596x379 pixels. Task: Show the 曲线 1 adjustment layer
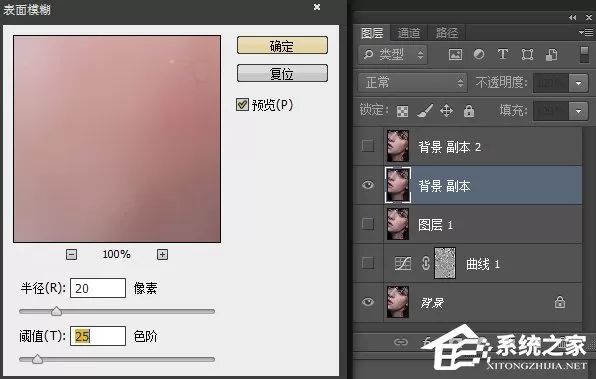368,263
